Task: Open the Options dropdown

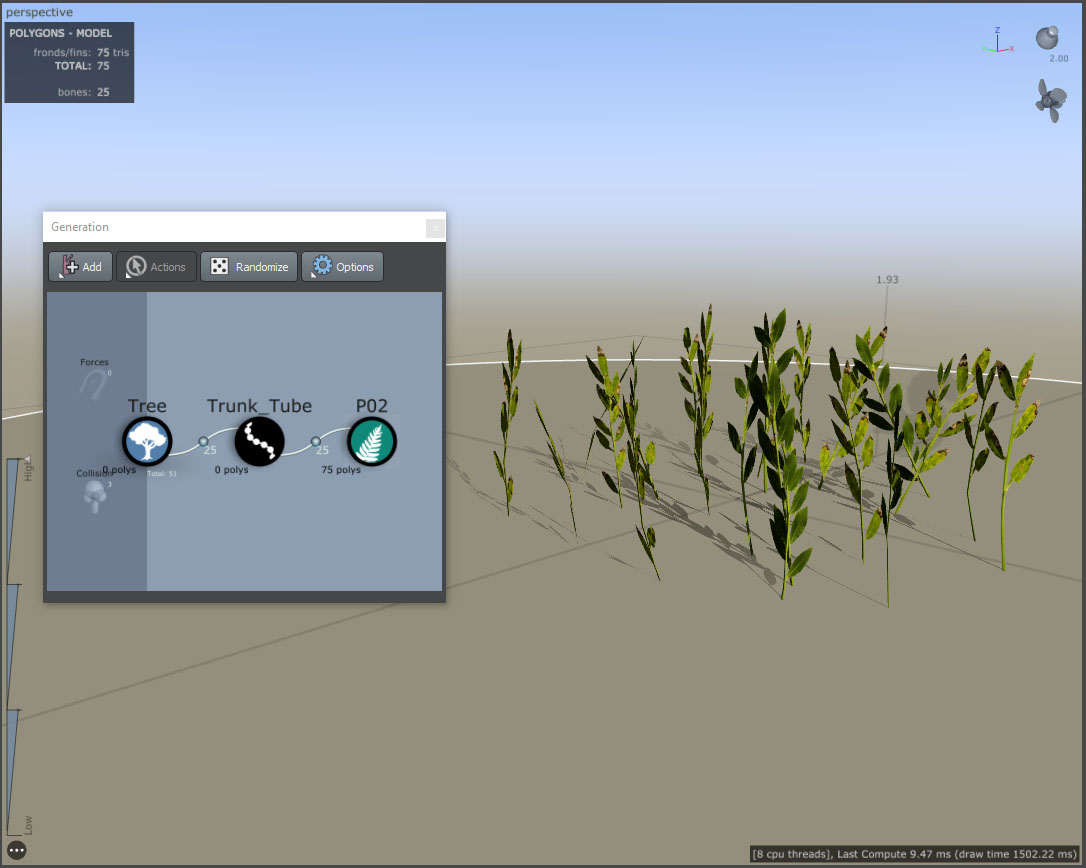Action: (x=342, y=267)
